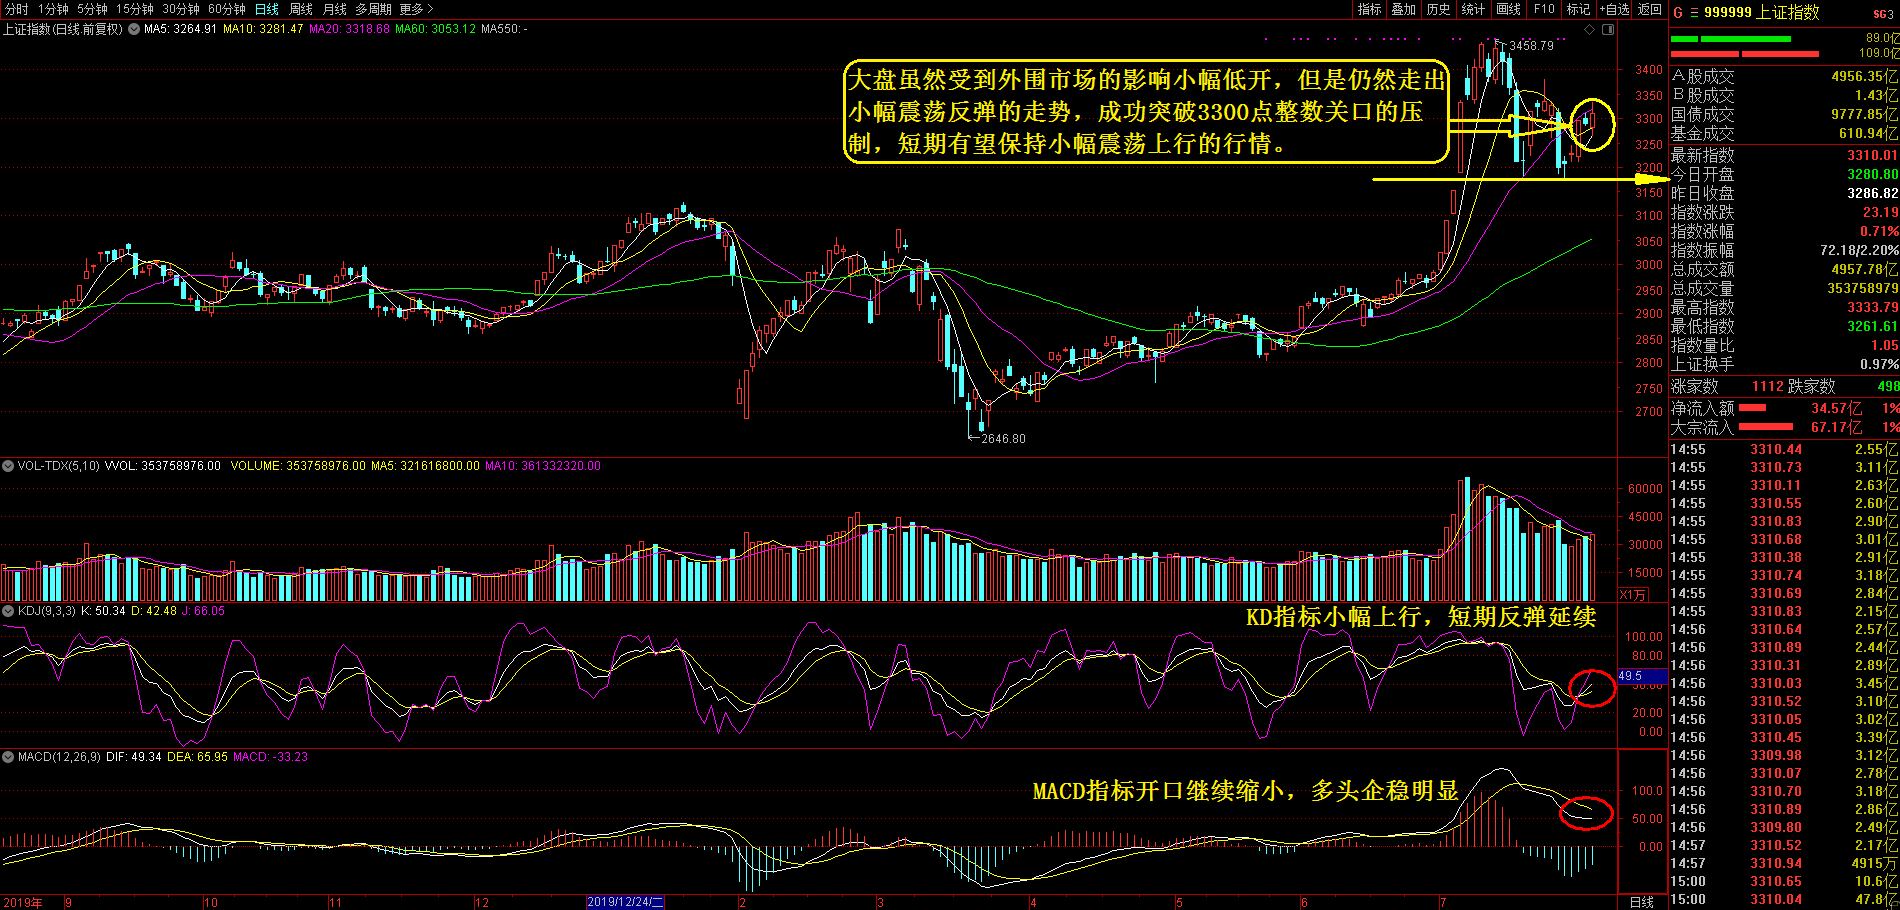Click the green list icon beside 999999

pos(1694,12)
